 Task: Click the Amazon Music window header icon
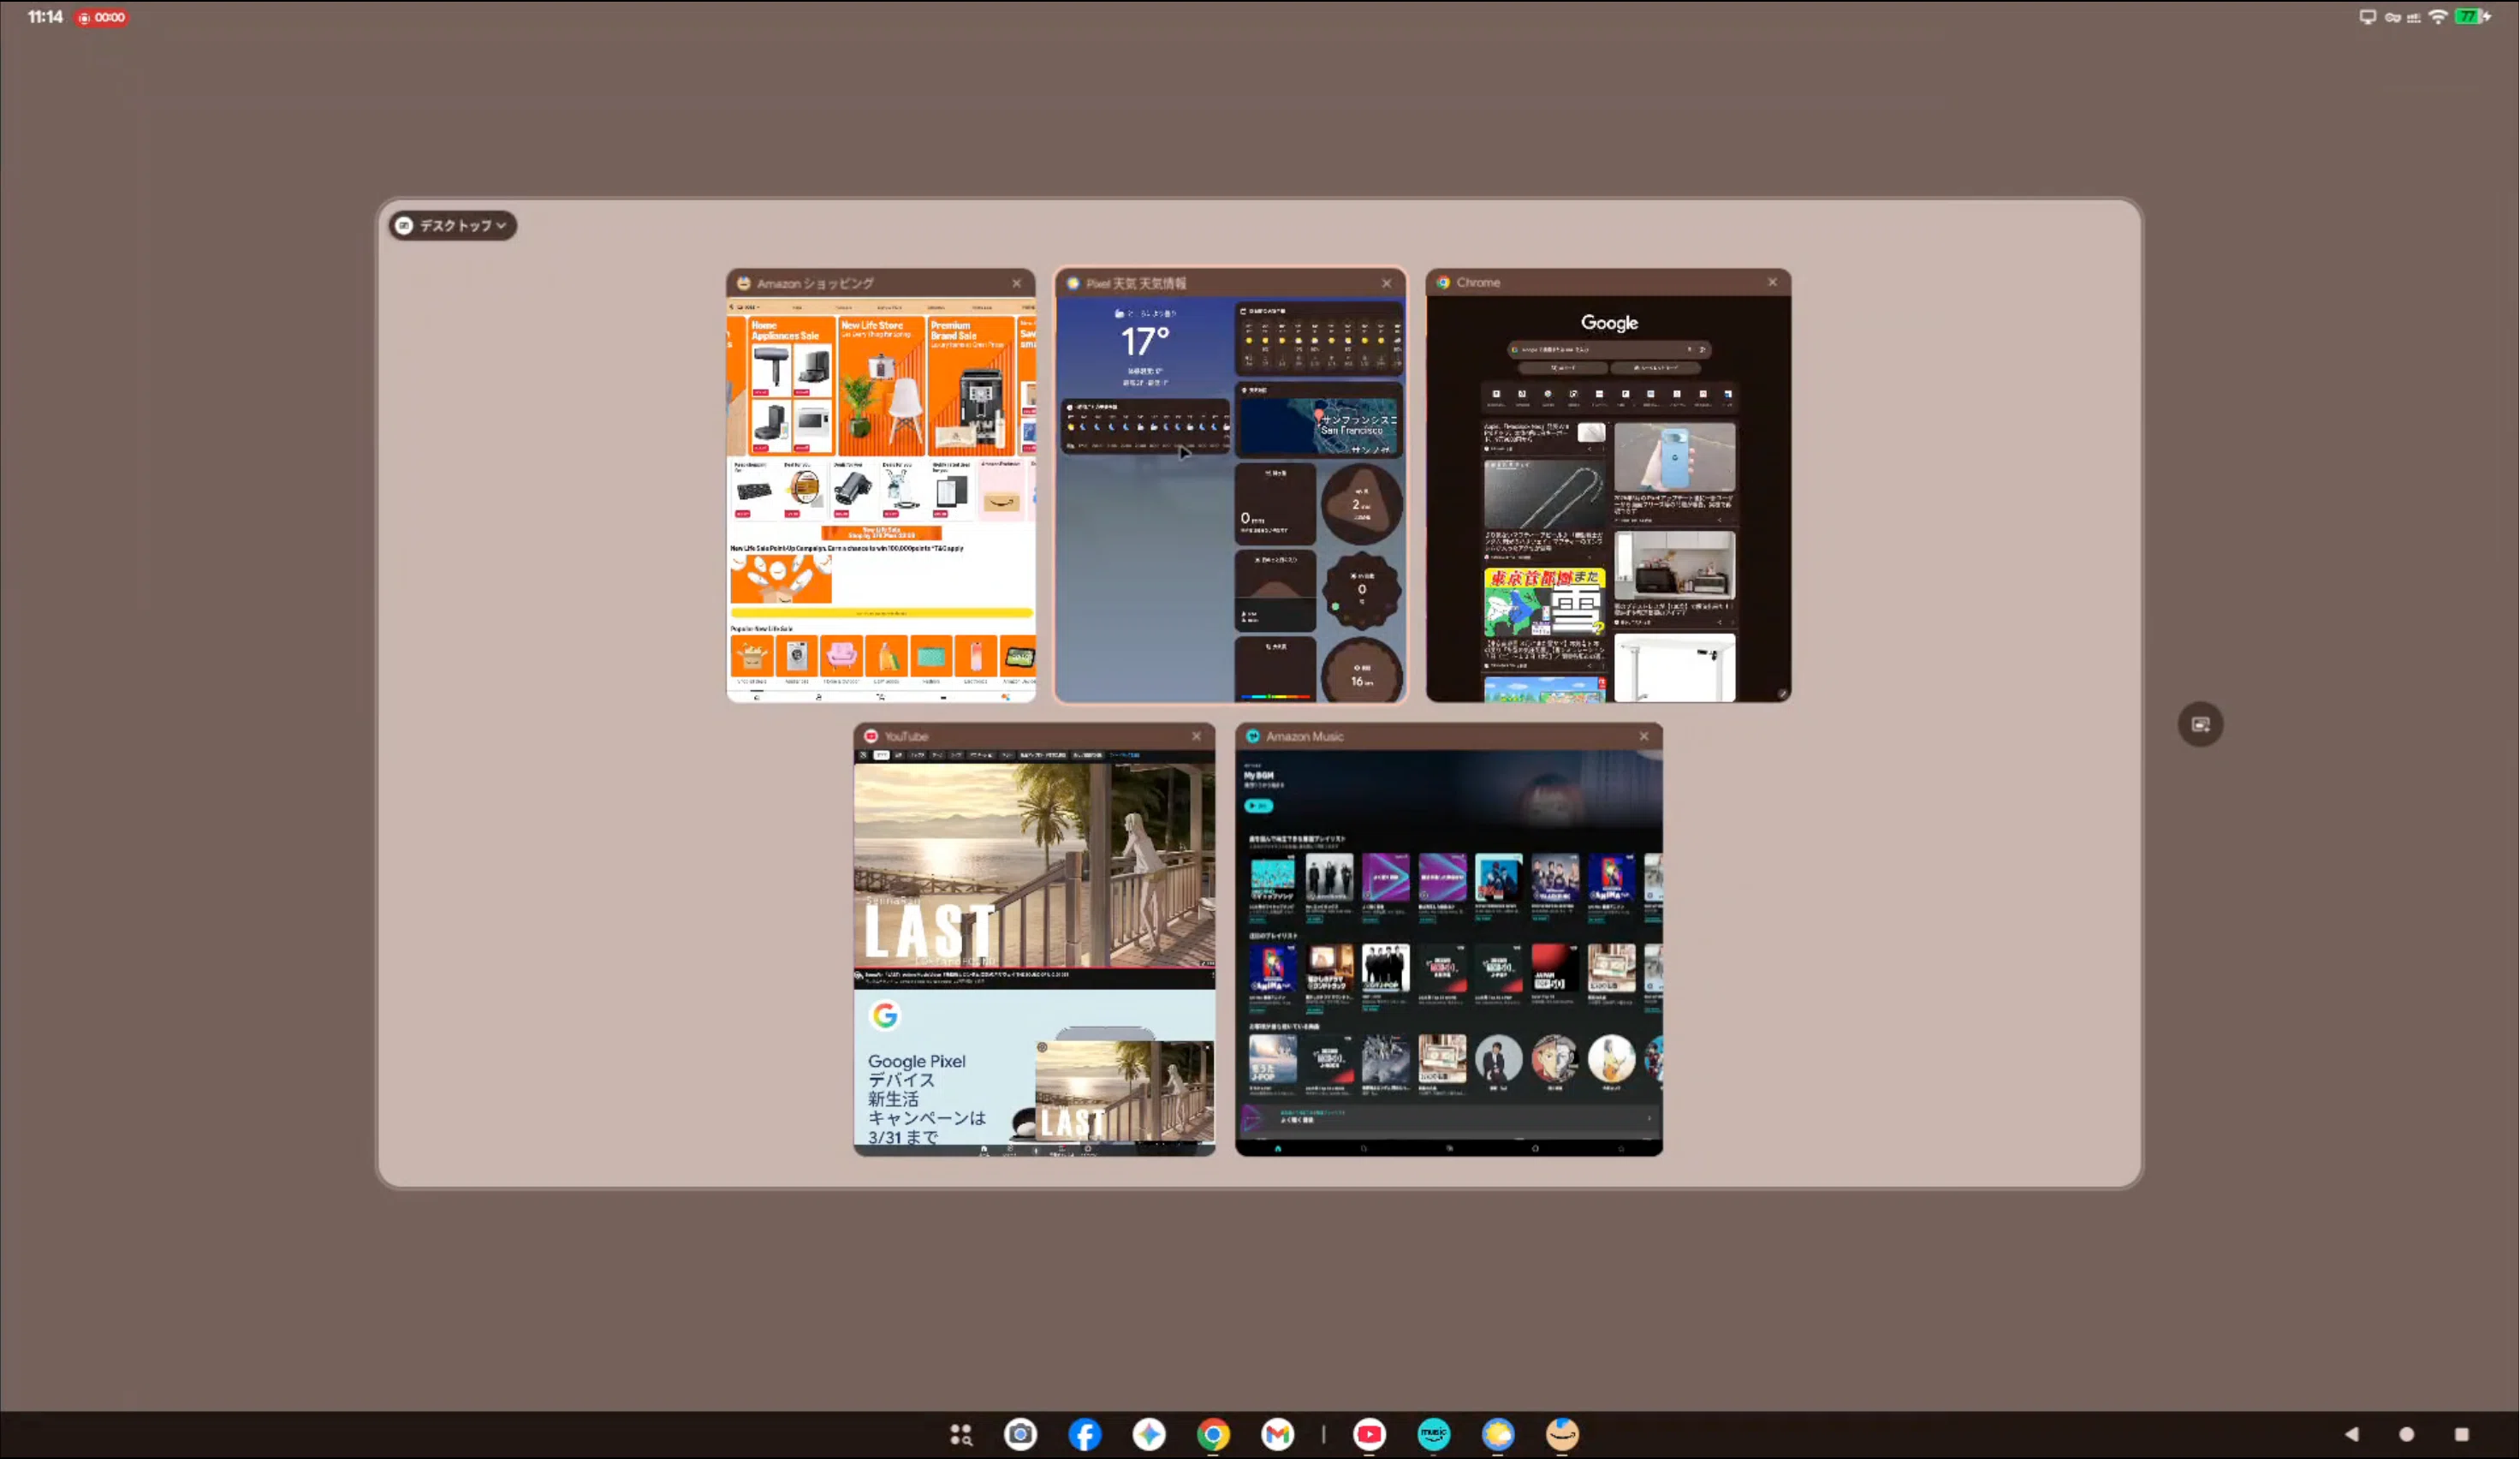click(x=1252, y=736)
